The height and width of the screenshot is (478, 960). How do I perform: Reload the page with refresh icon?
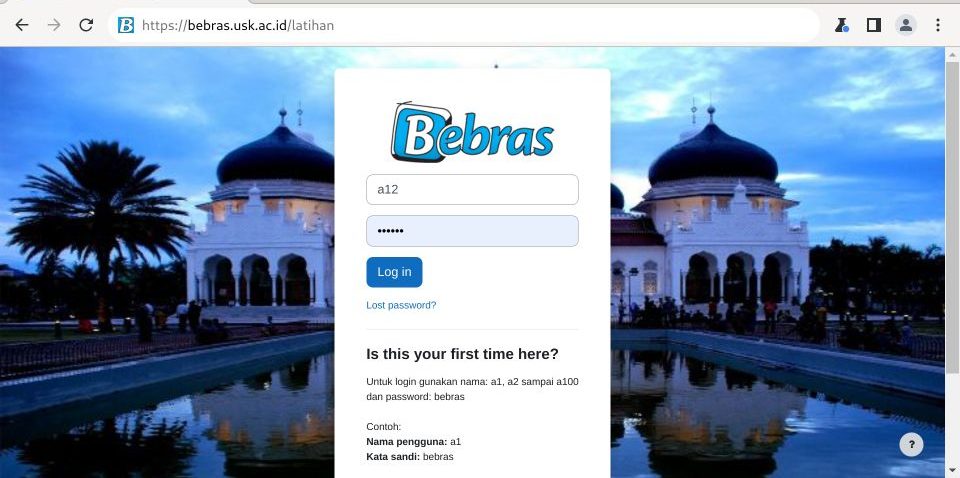point(86,25)
